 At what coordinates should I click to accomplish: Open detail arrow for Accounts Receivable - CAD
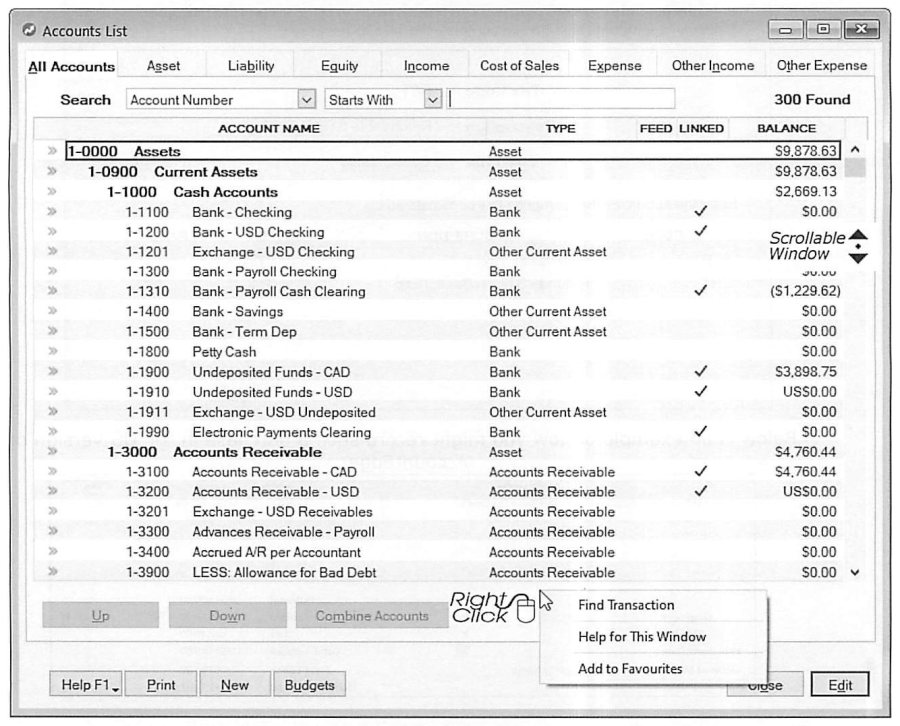52,471
